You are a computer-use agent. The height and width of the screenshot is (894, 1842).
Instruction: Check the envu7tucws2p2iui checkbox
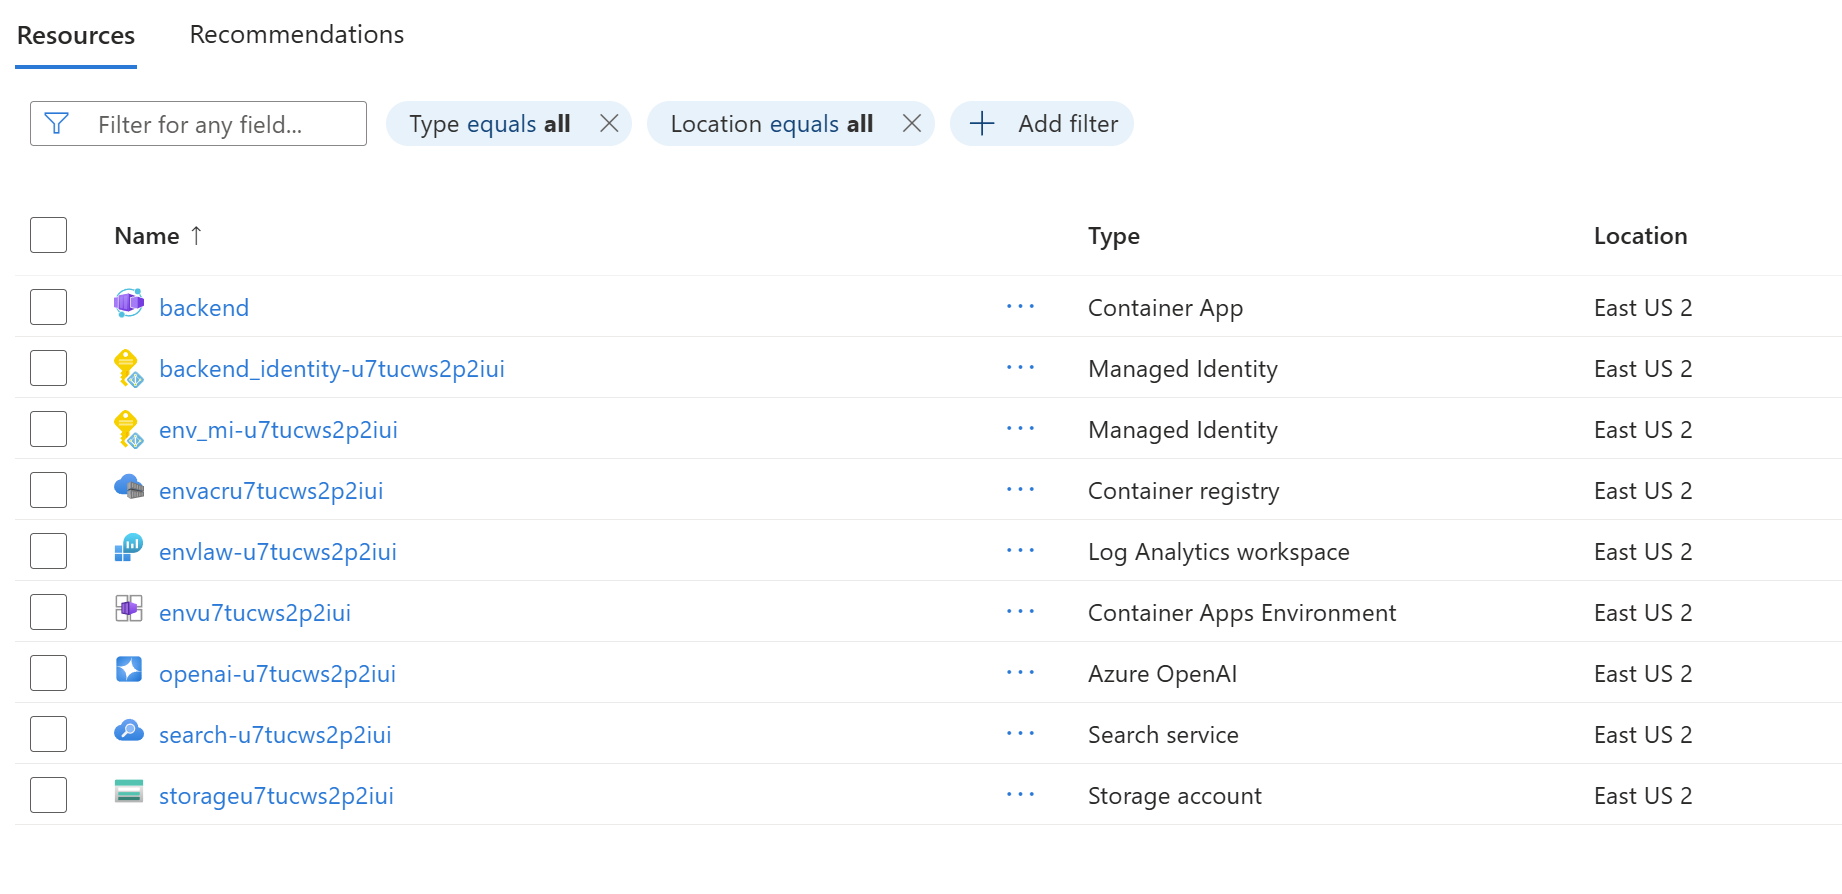pyautogui.click(x=48, y=612)
